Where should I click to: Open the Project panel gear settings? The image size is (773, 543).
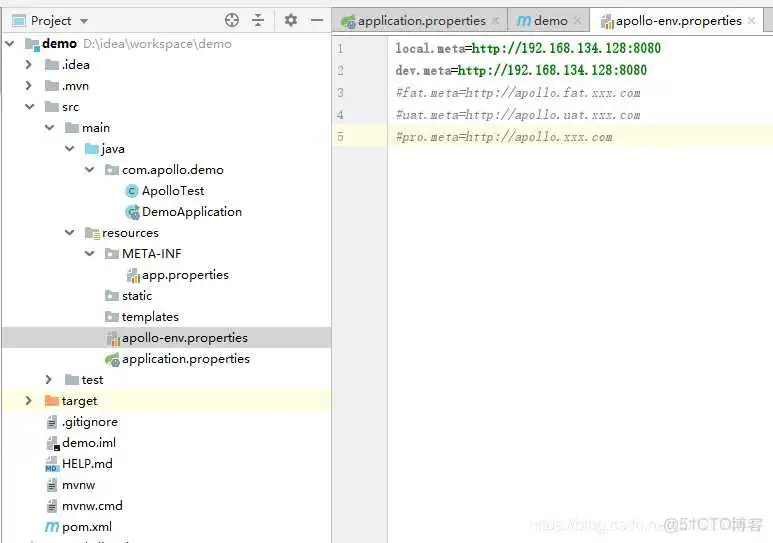(x=291, y=20)
